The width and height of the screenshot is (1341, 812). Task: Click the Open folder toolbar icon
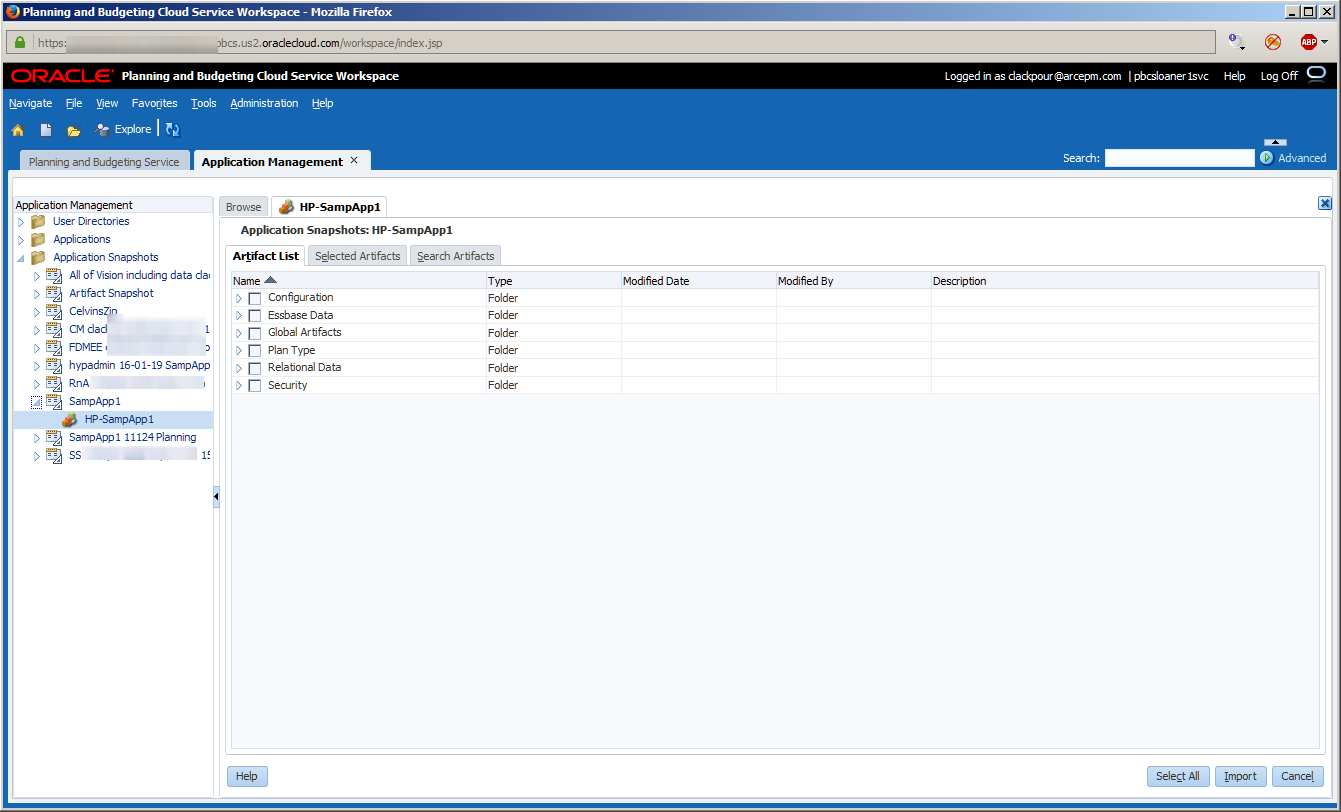click(x=74, y=130)
